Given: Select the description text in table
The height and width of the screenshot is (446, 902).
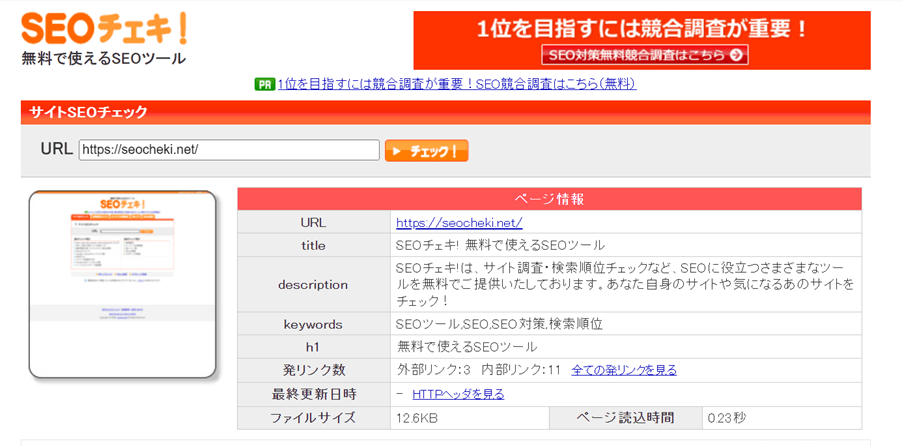Looking at the screenshot, I should [x=625, y=284].
